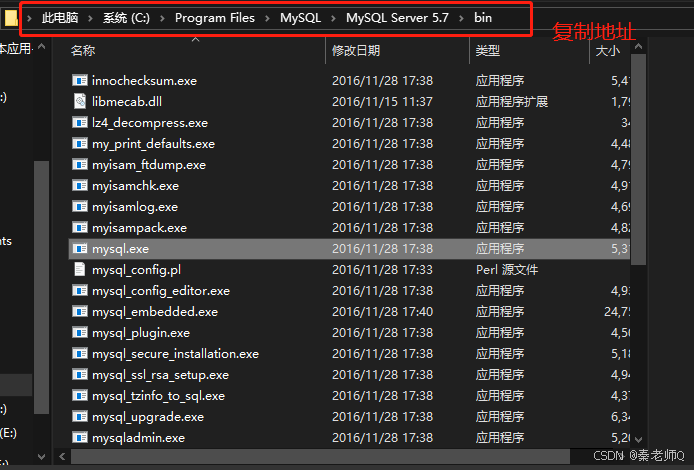The width and height of the screenshot is (694, 470).
Task: Click the Perl 源文件 type cell
Action: pyautogui.click(x=507, y=270)
